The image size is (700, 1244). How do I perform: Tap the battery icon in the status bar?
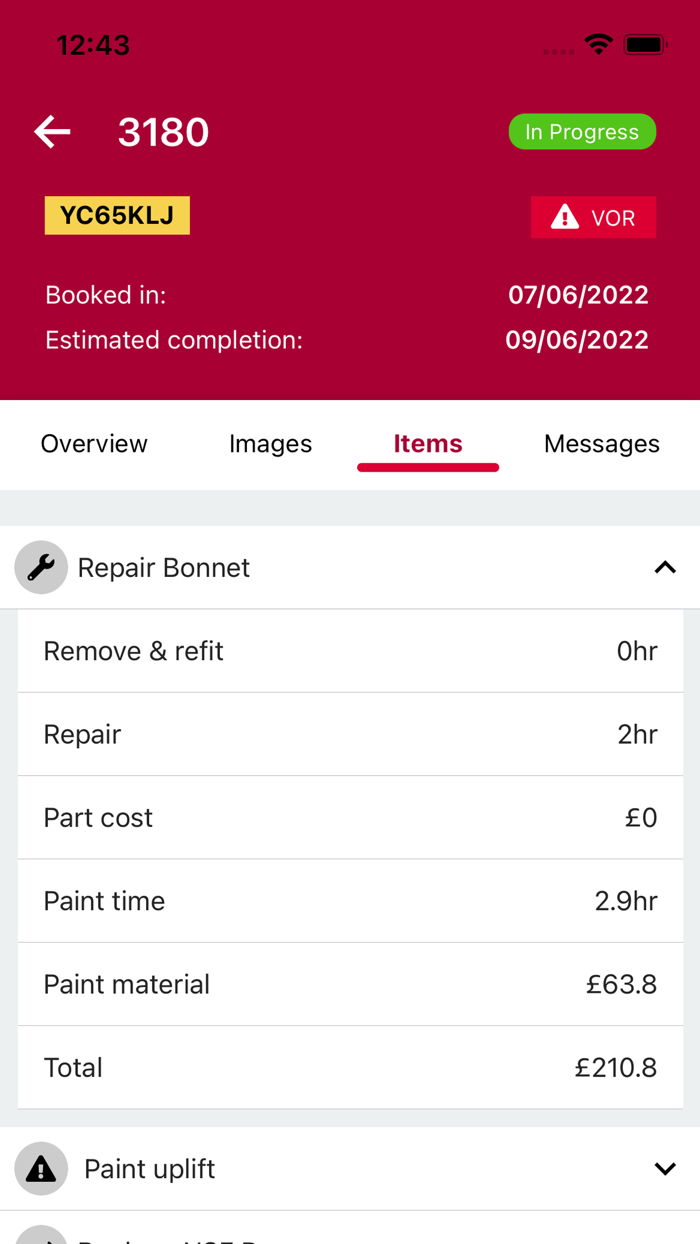(x=645, y=44)
